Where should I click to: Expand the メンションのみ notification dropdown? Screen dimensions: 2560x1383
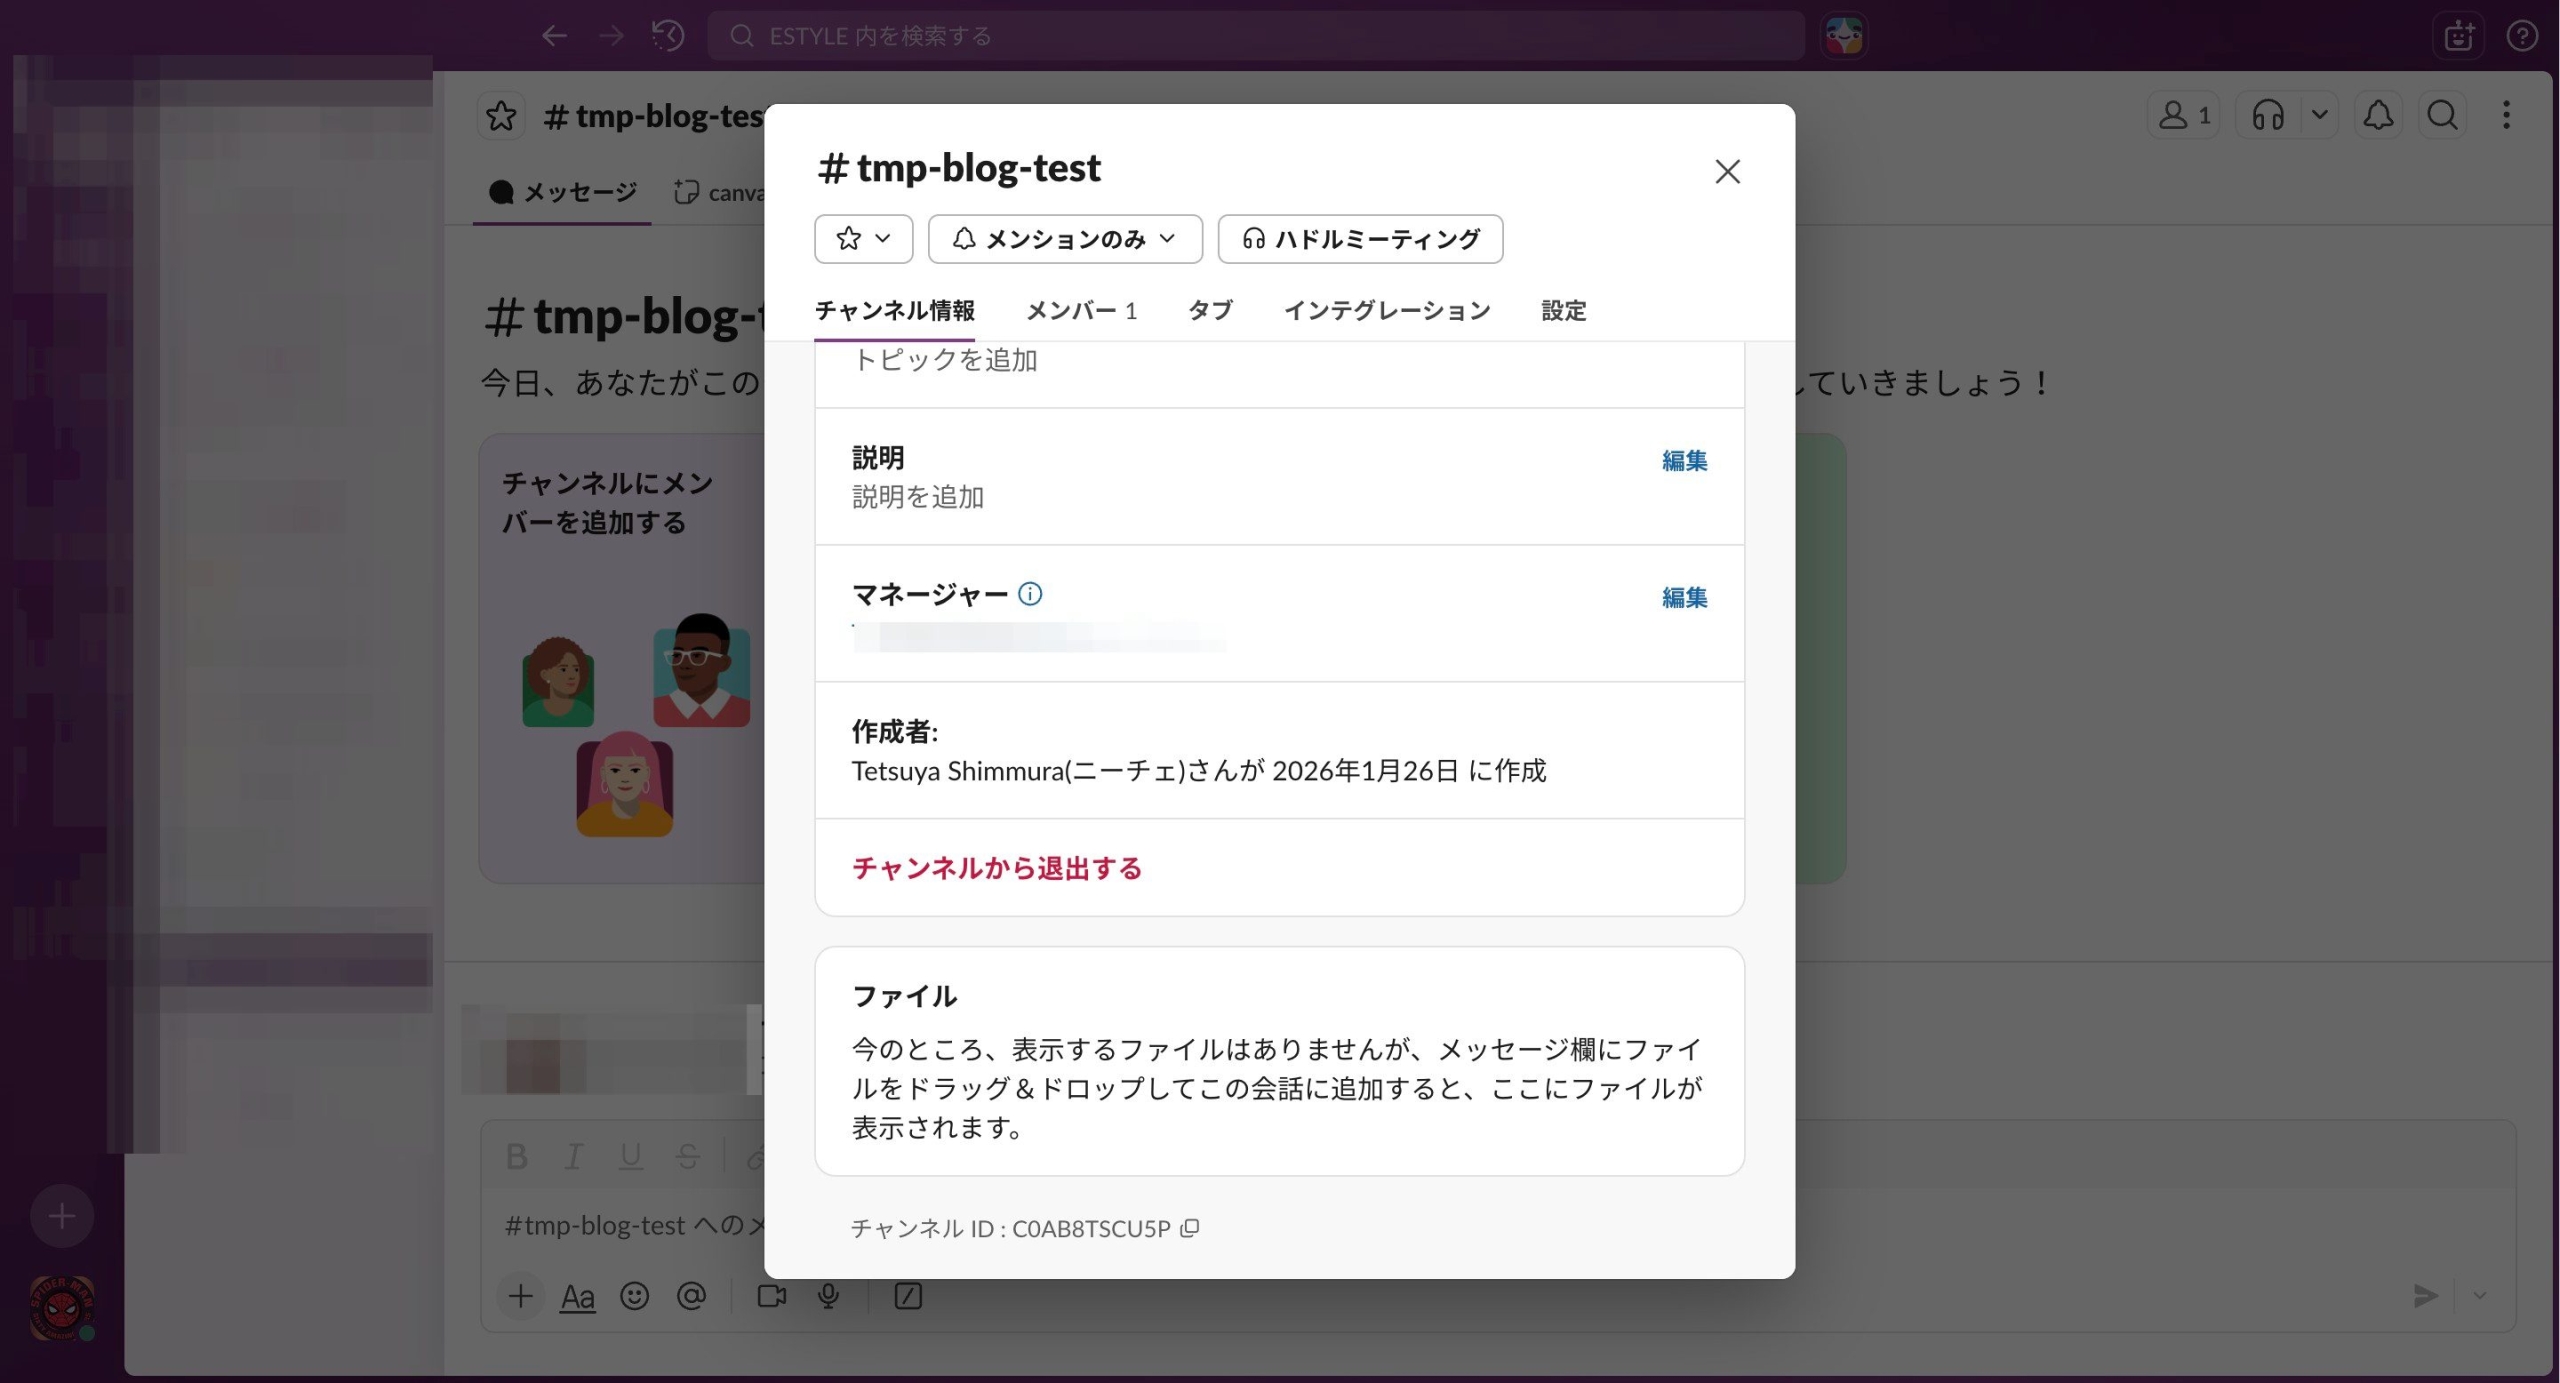[1064, 239]
